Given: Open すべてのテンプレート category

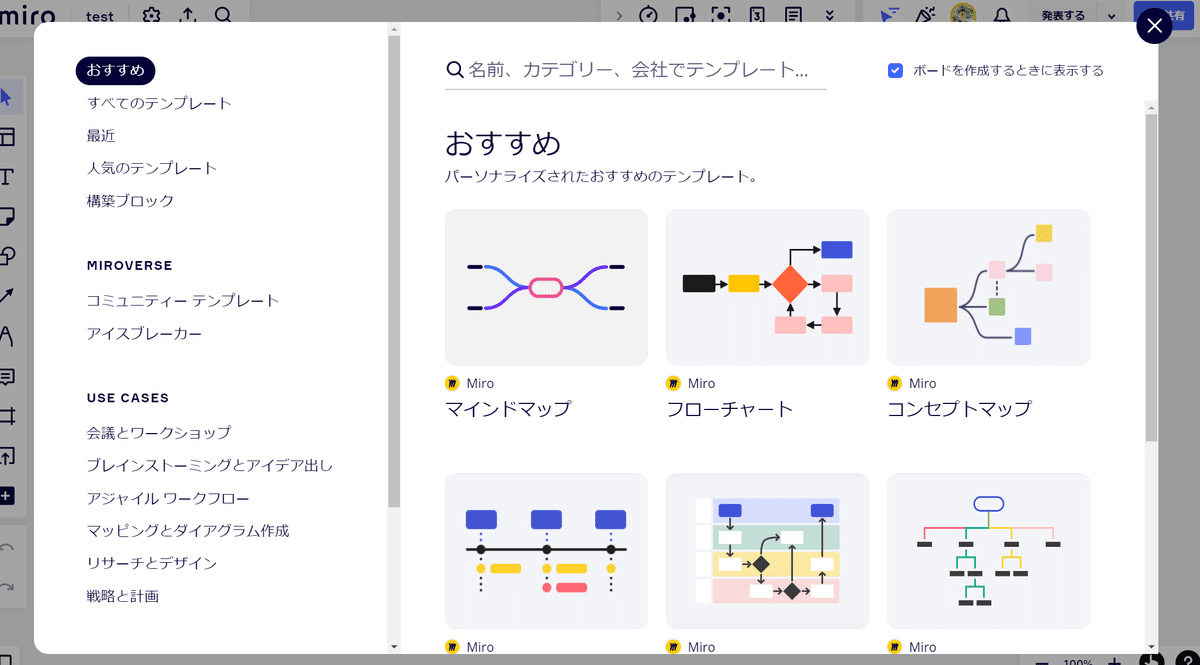Looking at the screenshot, I should tap(159, 103).
